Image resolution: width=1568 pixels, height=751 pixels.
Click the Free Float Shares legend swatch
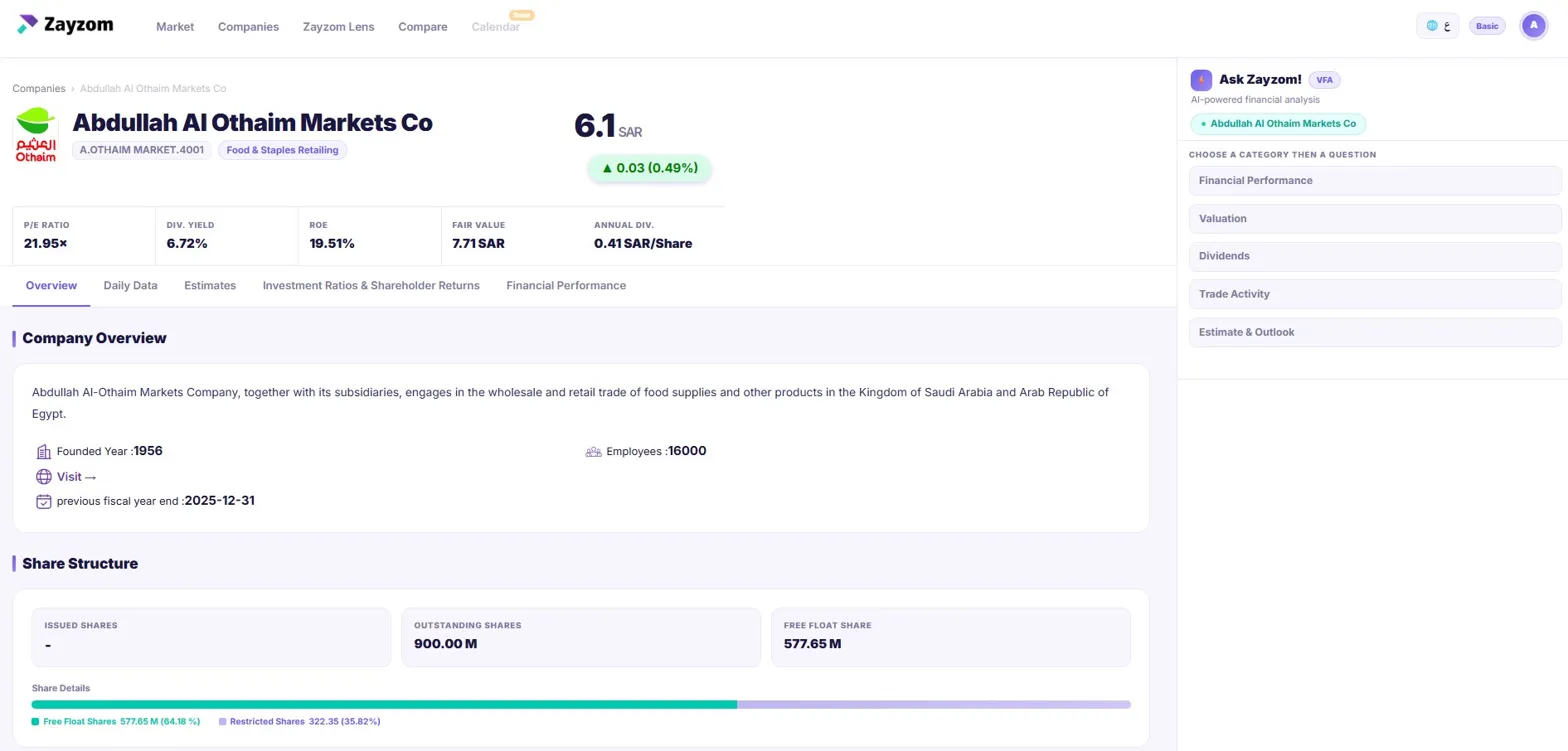(35, 721)
